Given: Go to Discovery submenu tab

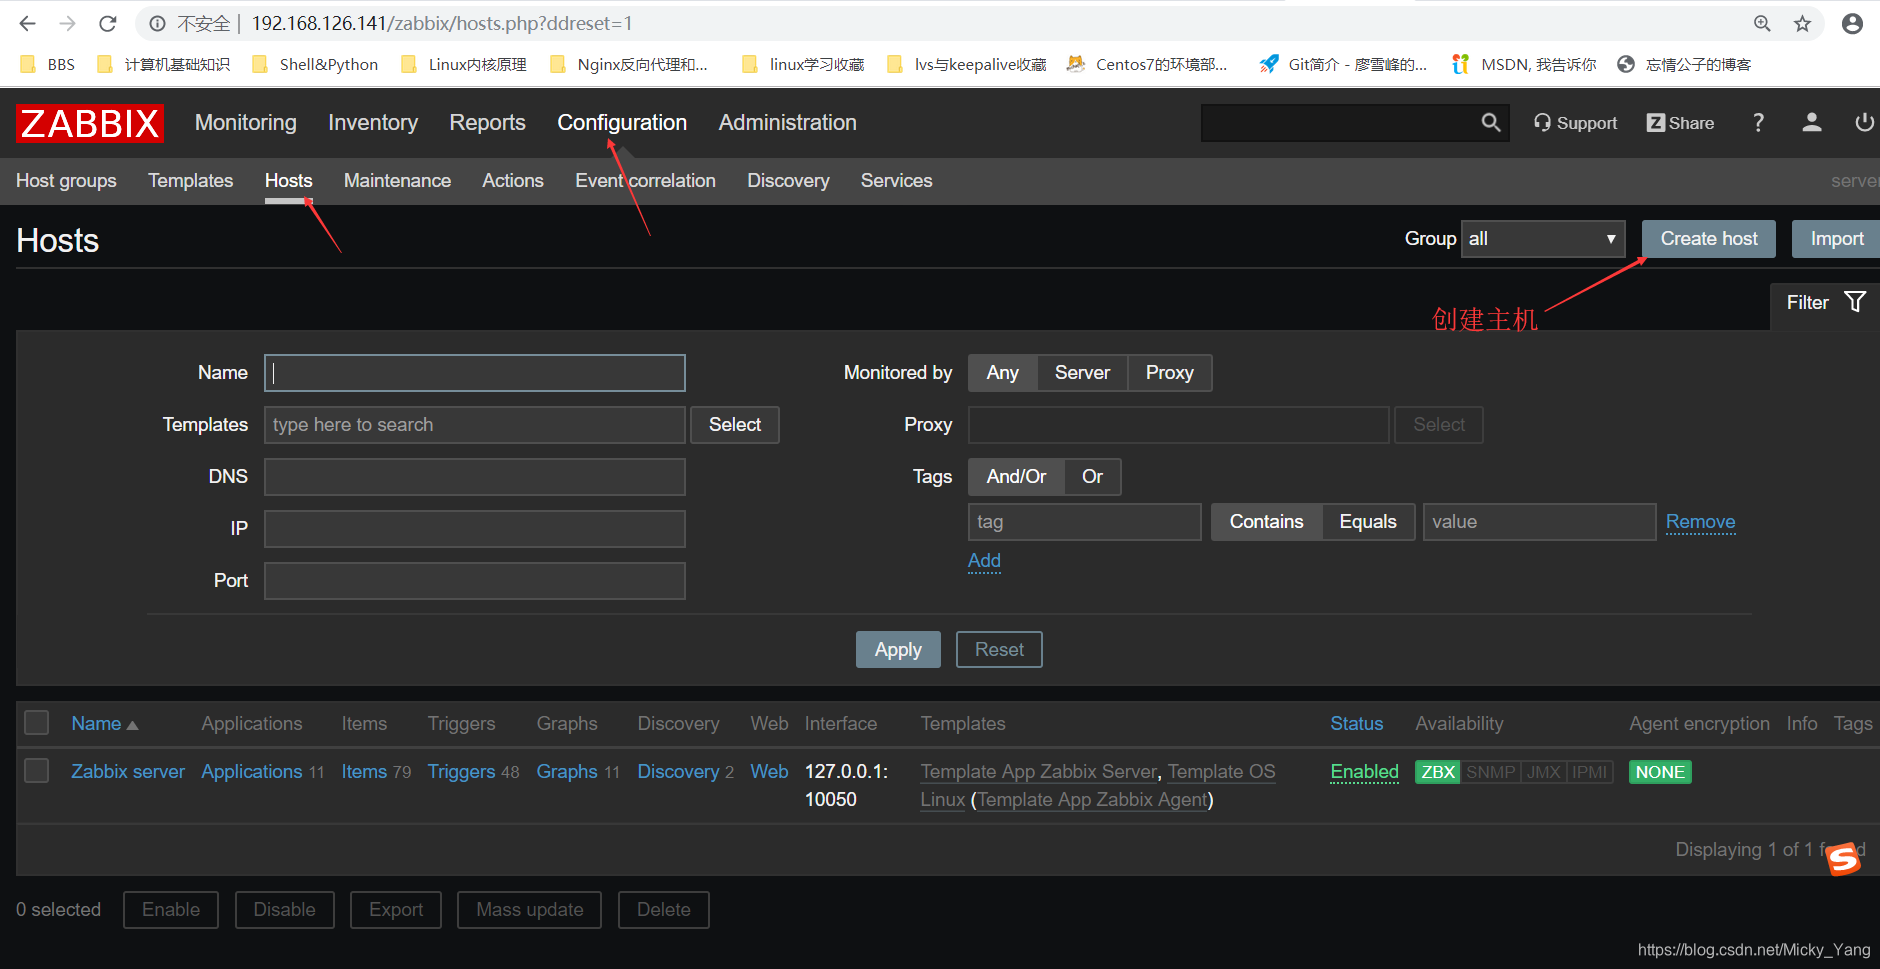Looking at the screenshot, I should [788, 181].
